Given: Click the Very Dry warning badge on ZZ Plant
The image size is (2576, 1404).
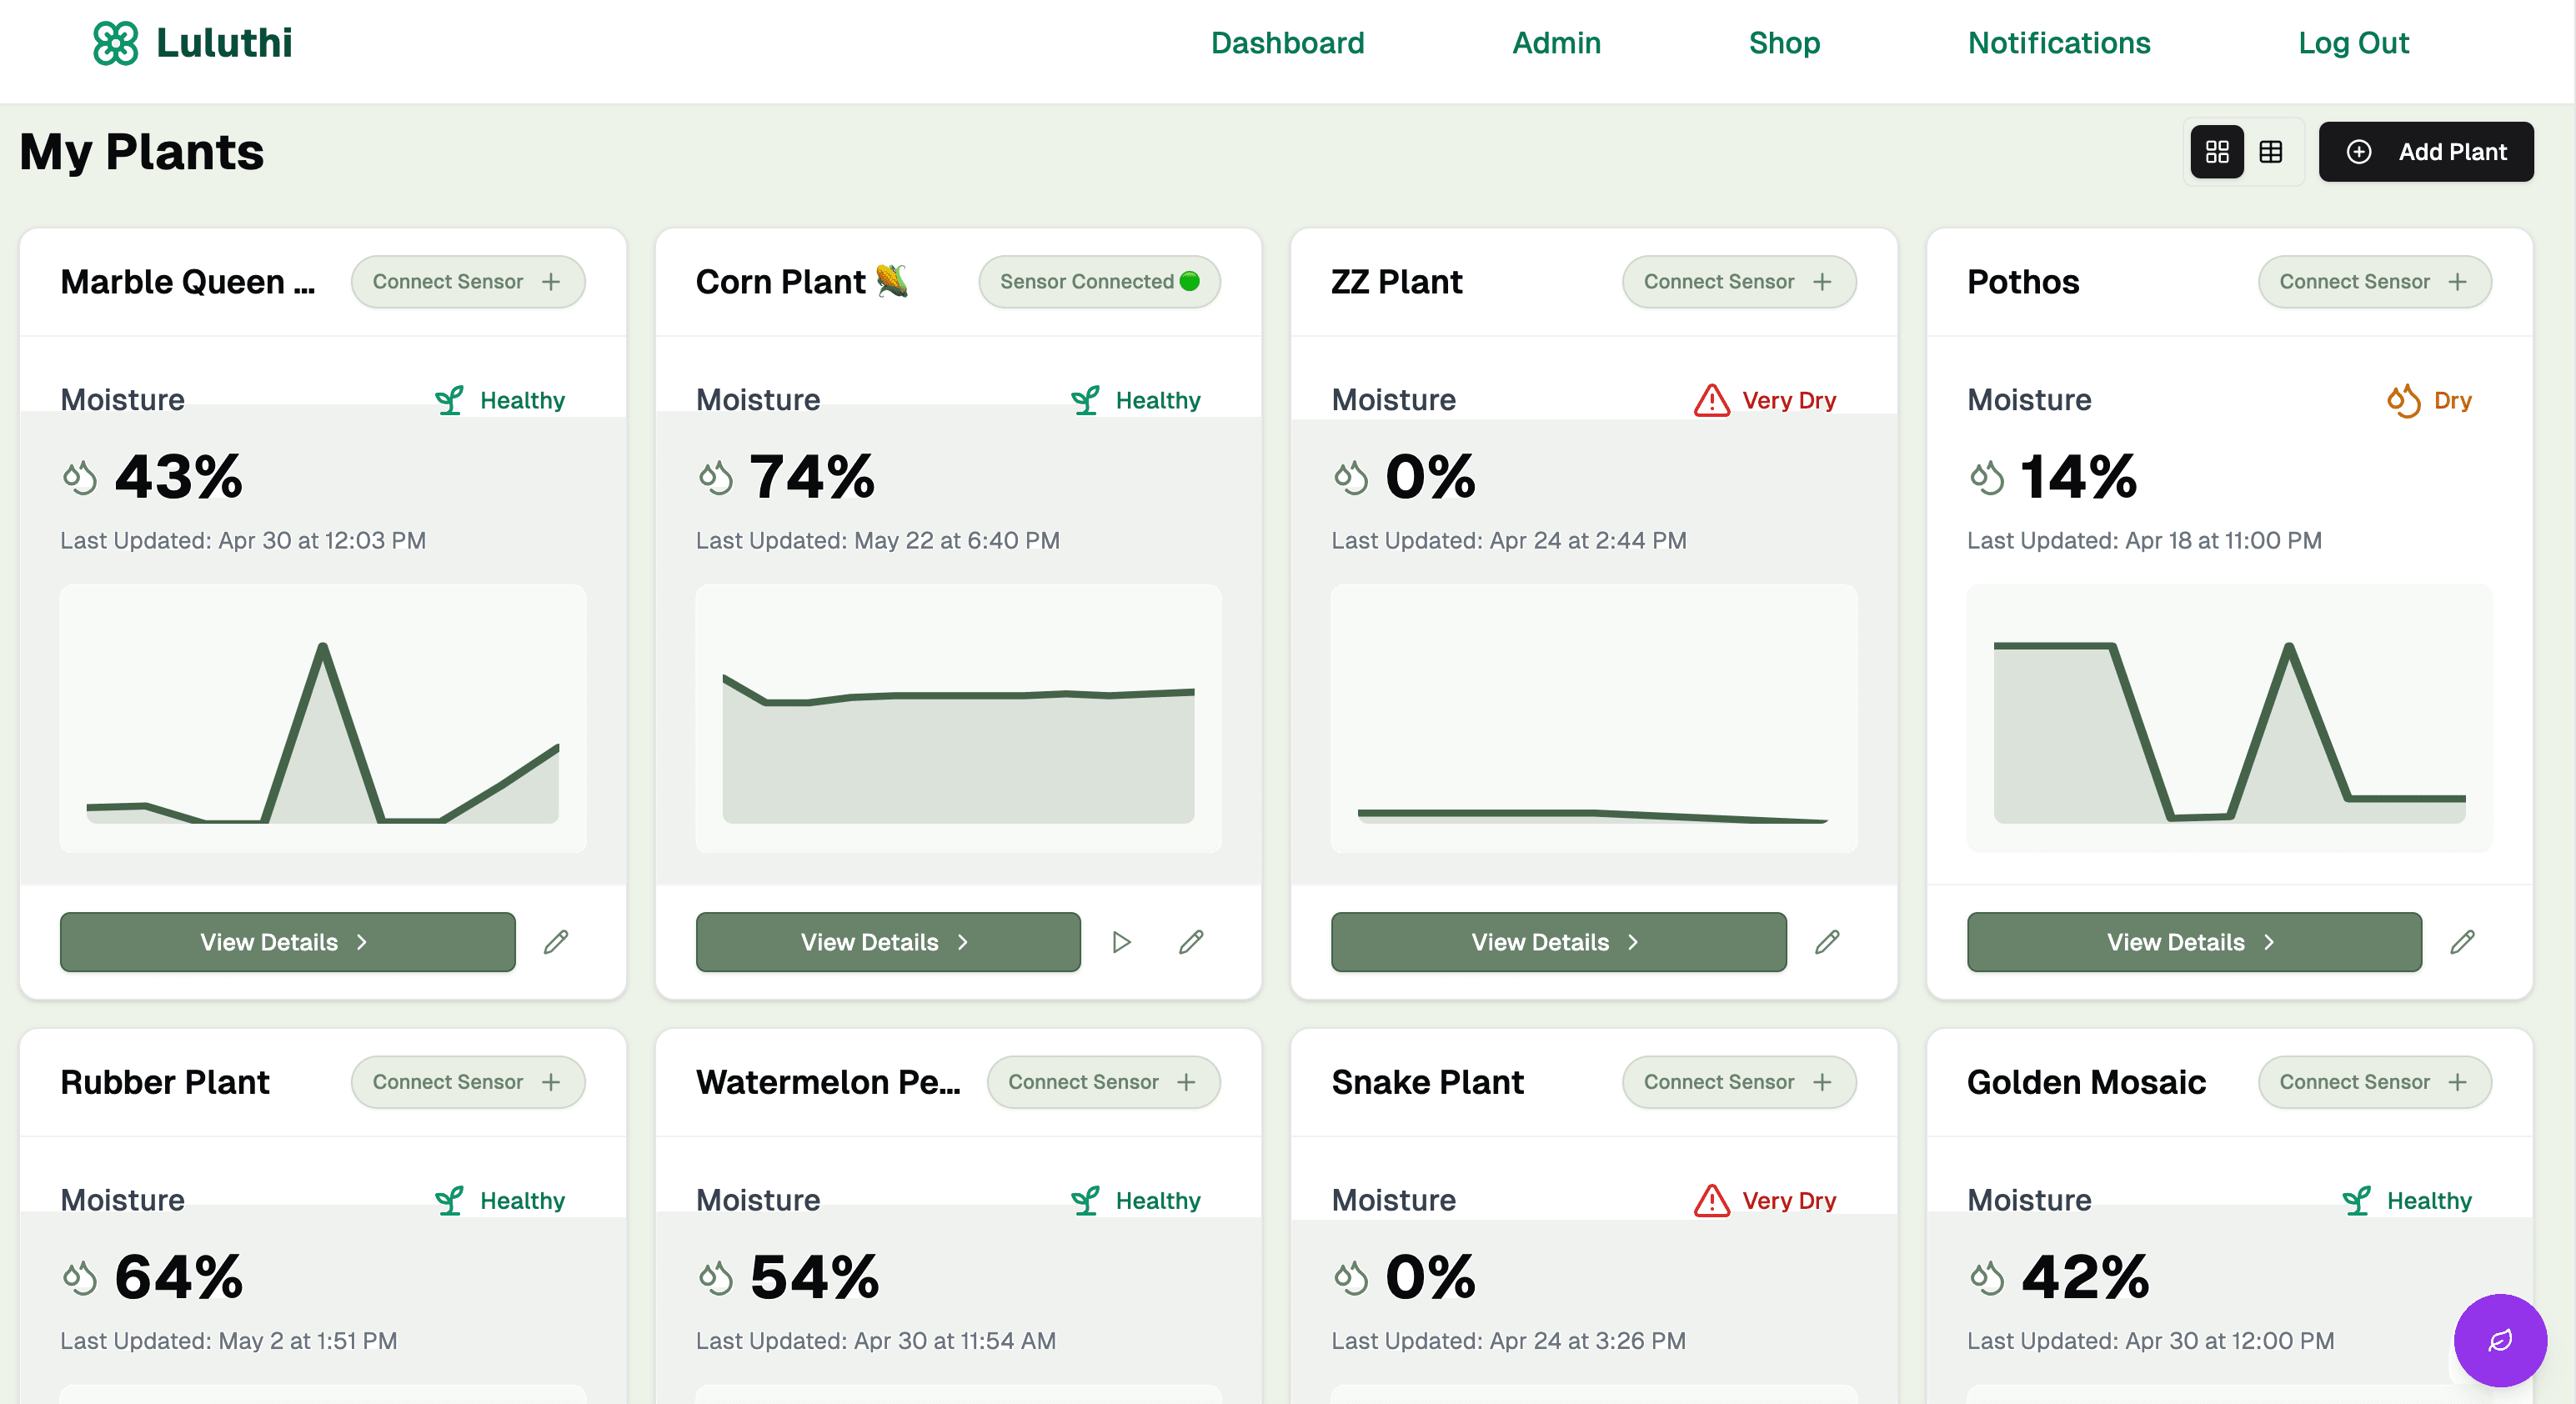Looking at the screenshot, I should [1765, 399].
